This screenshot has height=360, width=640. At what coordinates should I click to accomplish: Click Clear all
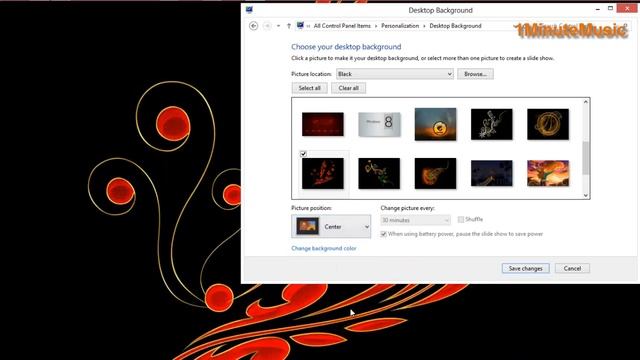point(349,88)
